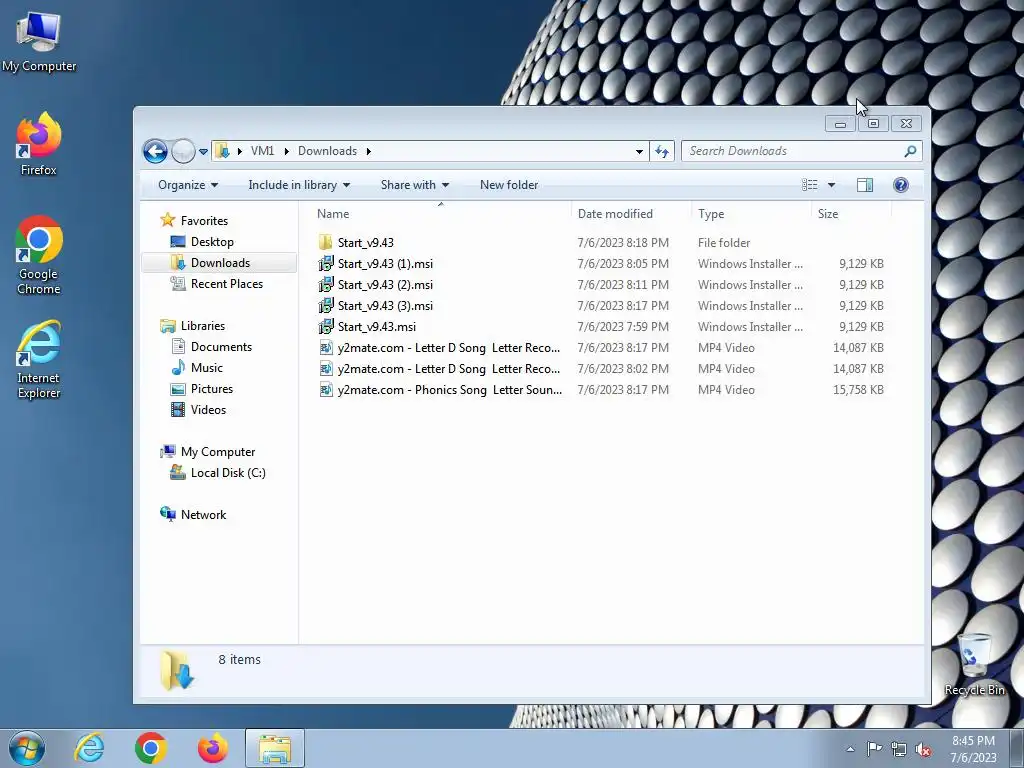Click the Downloads breadcrumb in address bar
The image size is (1024, 768).
[x=327, y=151]
